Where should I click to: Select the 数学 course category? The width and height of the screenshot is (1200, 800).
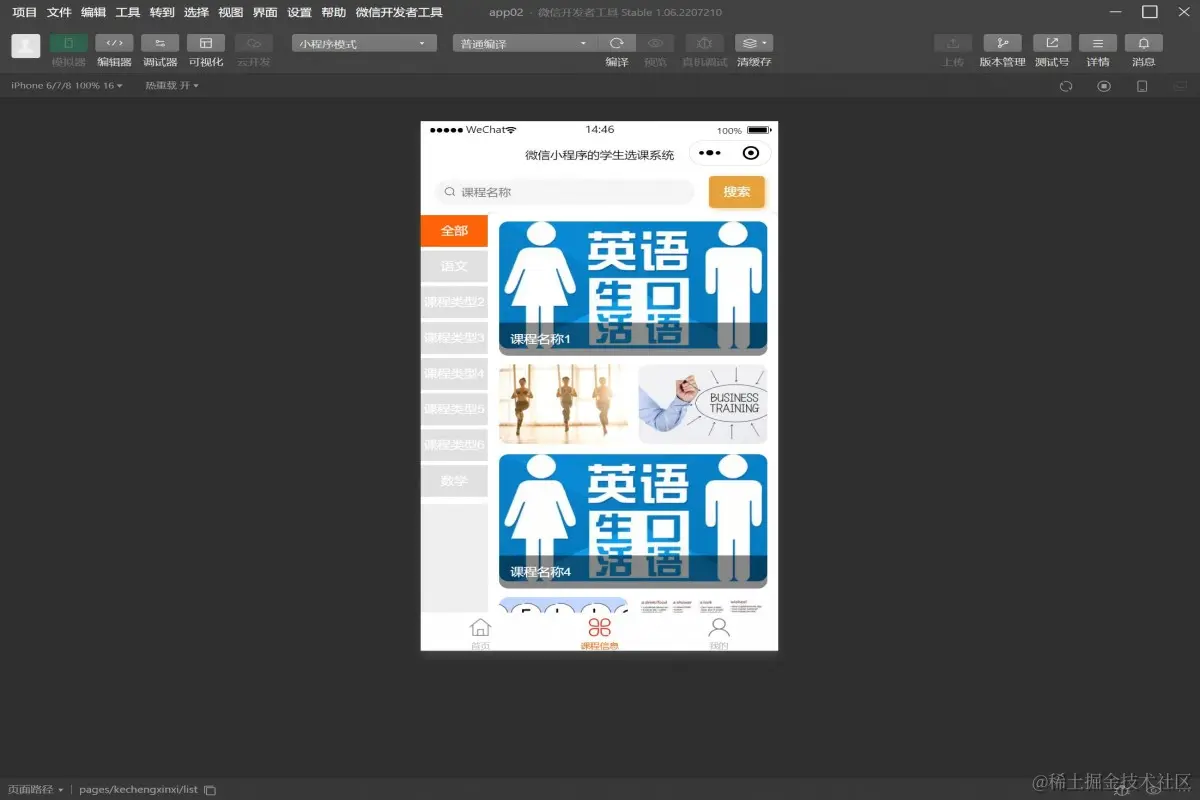(454, 480)
